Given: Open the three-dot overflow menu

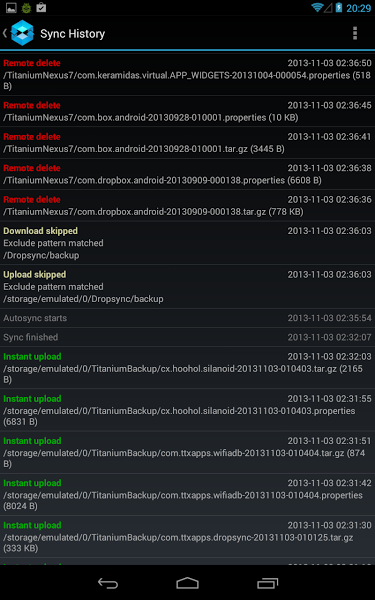Looking at the screenshot, I should click(x=355, y=33).
